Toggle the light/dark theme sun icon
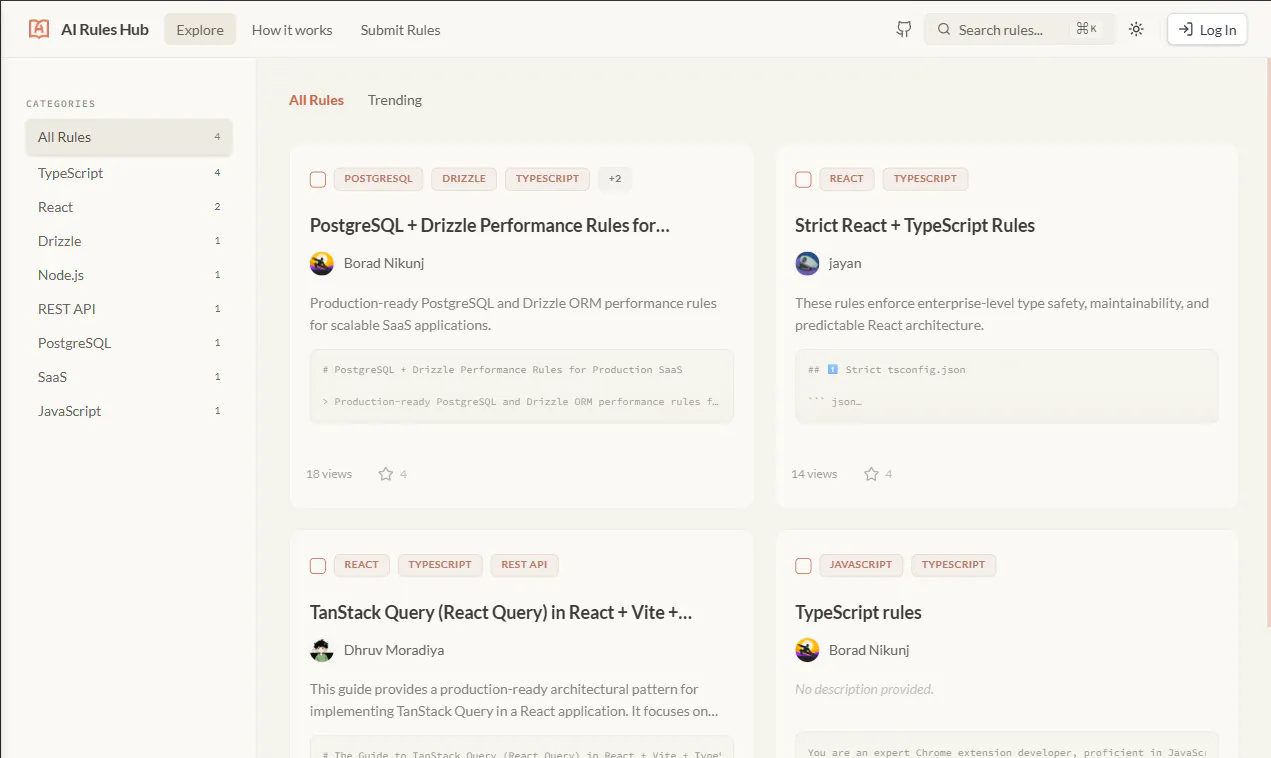 1136,29
